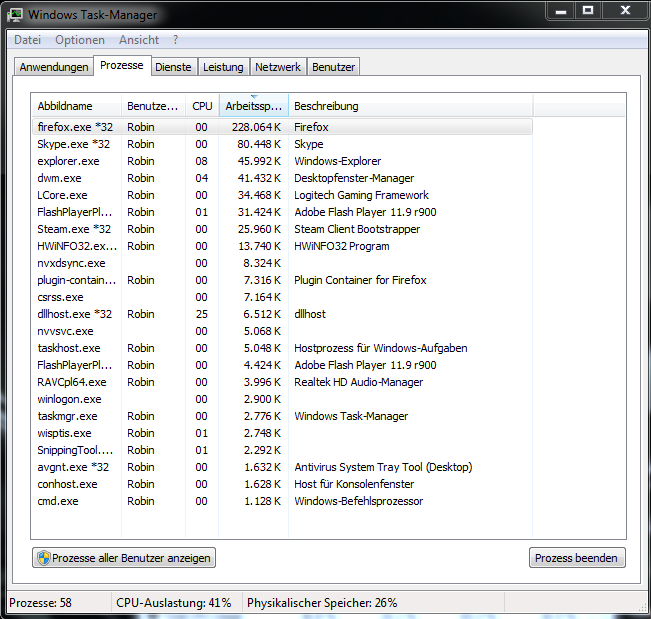
Task: Close the Windows Task-Manager window
Action: tap(625, 11)
